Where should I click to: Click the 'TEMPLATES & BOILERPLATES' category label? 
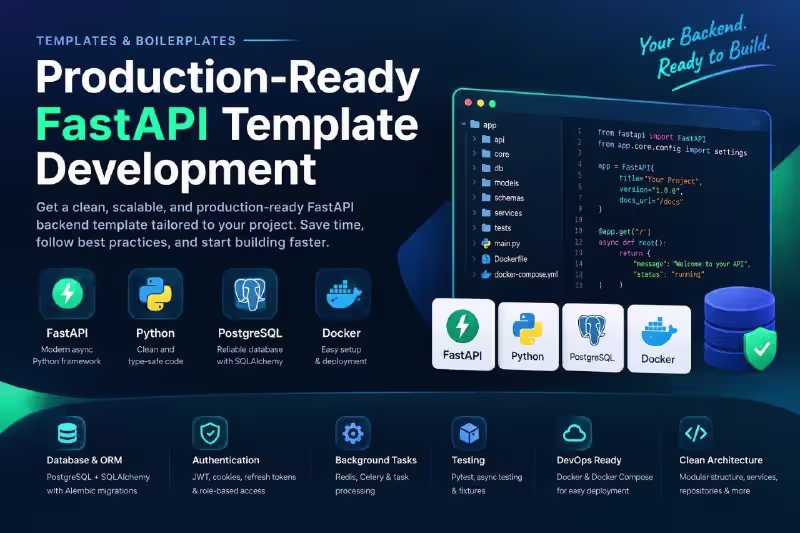click(x=136, y=41)
